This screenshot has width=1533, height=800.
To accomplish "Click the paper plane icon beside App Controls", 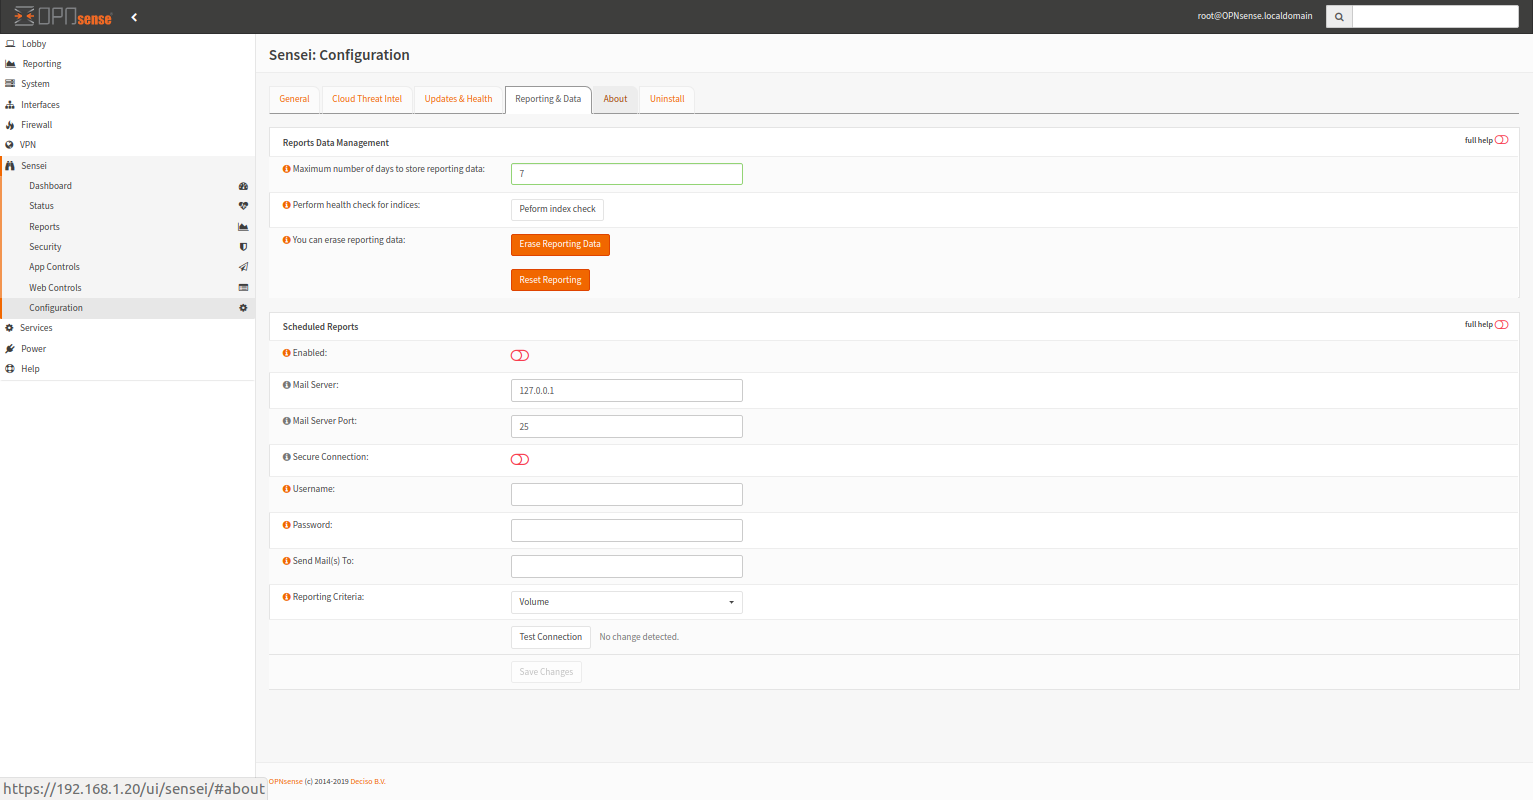I will (x=243, y=267).
